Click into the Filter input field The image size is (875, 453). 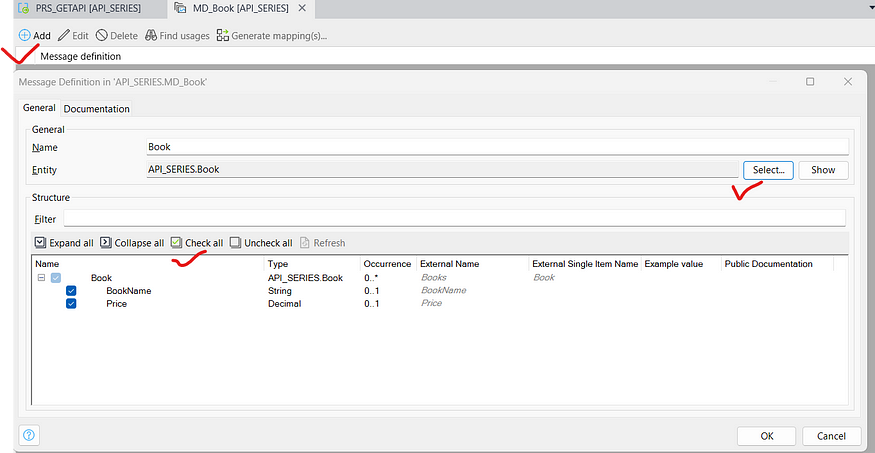click(455, 218)
